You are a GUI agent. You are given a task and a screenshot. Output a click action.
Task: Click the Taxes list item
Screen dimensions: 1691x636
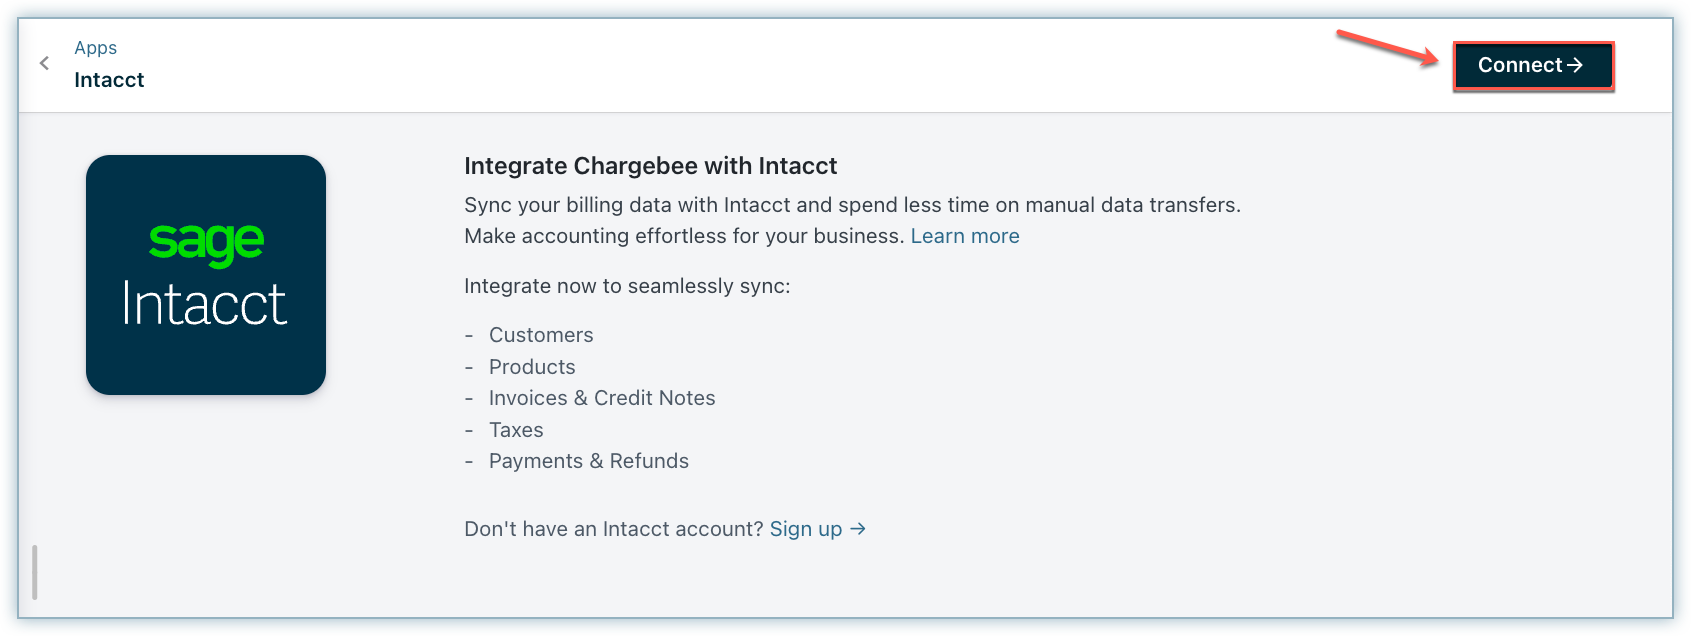tap(516, 430)
